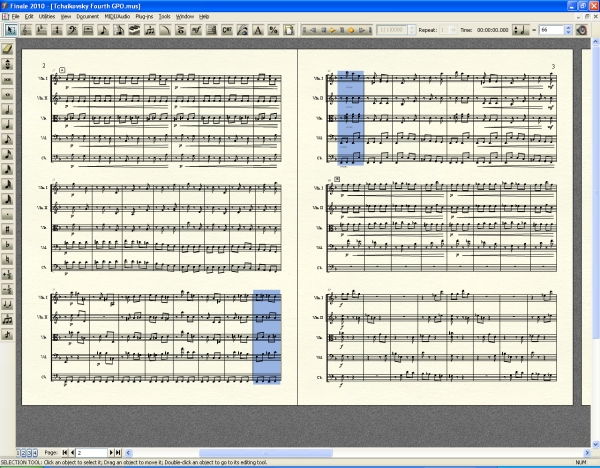Choose the grace note tool
This screenshot has height=468, width=600.
click(x=7, y=334)
